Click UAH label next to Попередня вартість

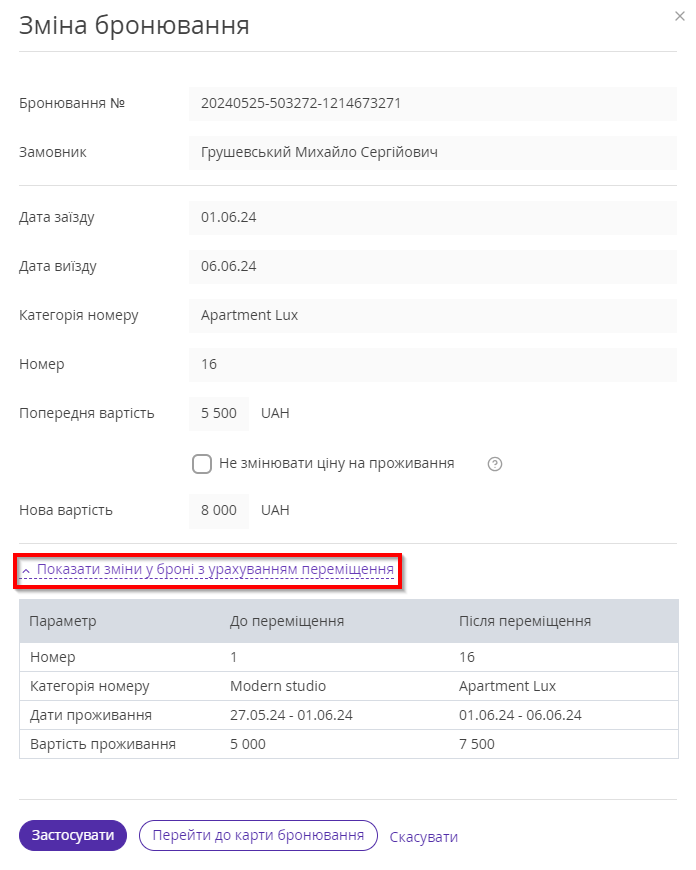(x=275, y=413)
